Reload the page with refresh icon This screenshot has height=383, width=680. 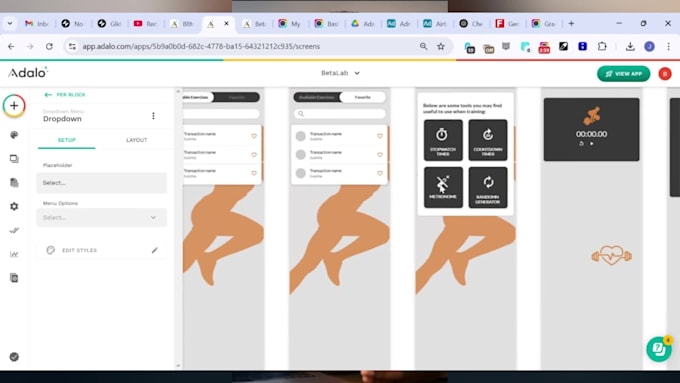[x=49, y=46]
